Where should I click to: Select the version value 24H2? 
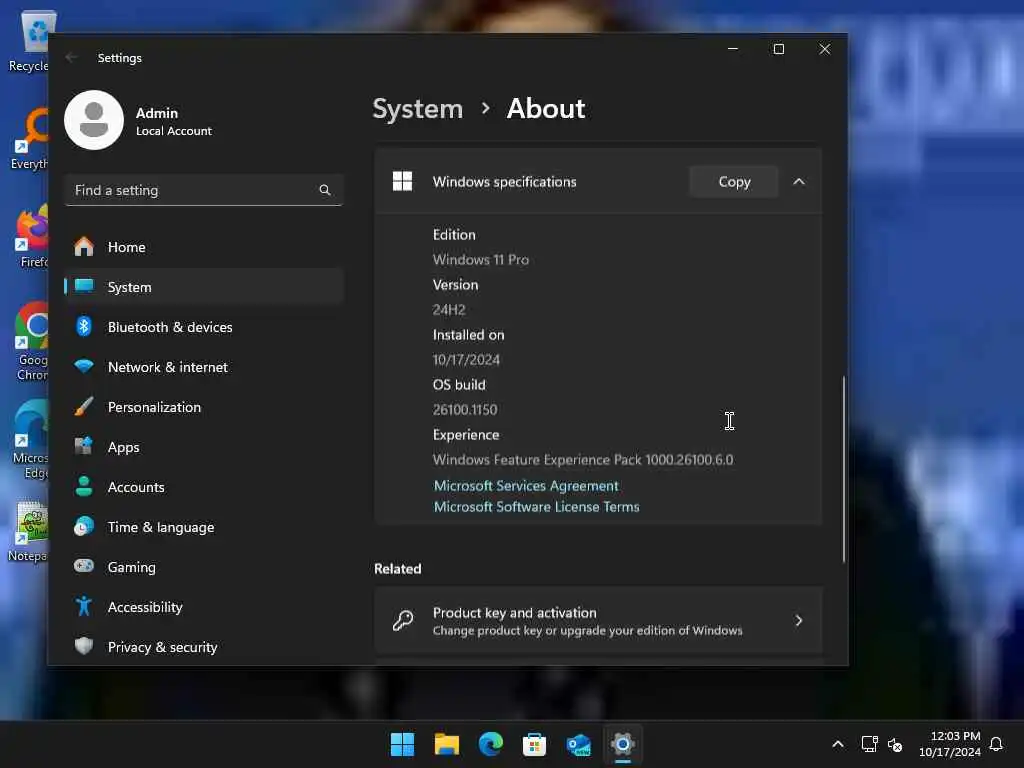[x=449, y=310]
